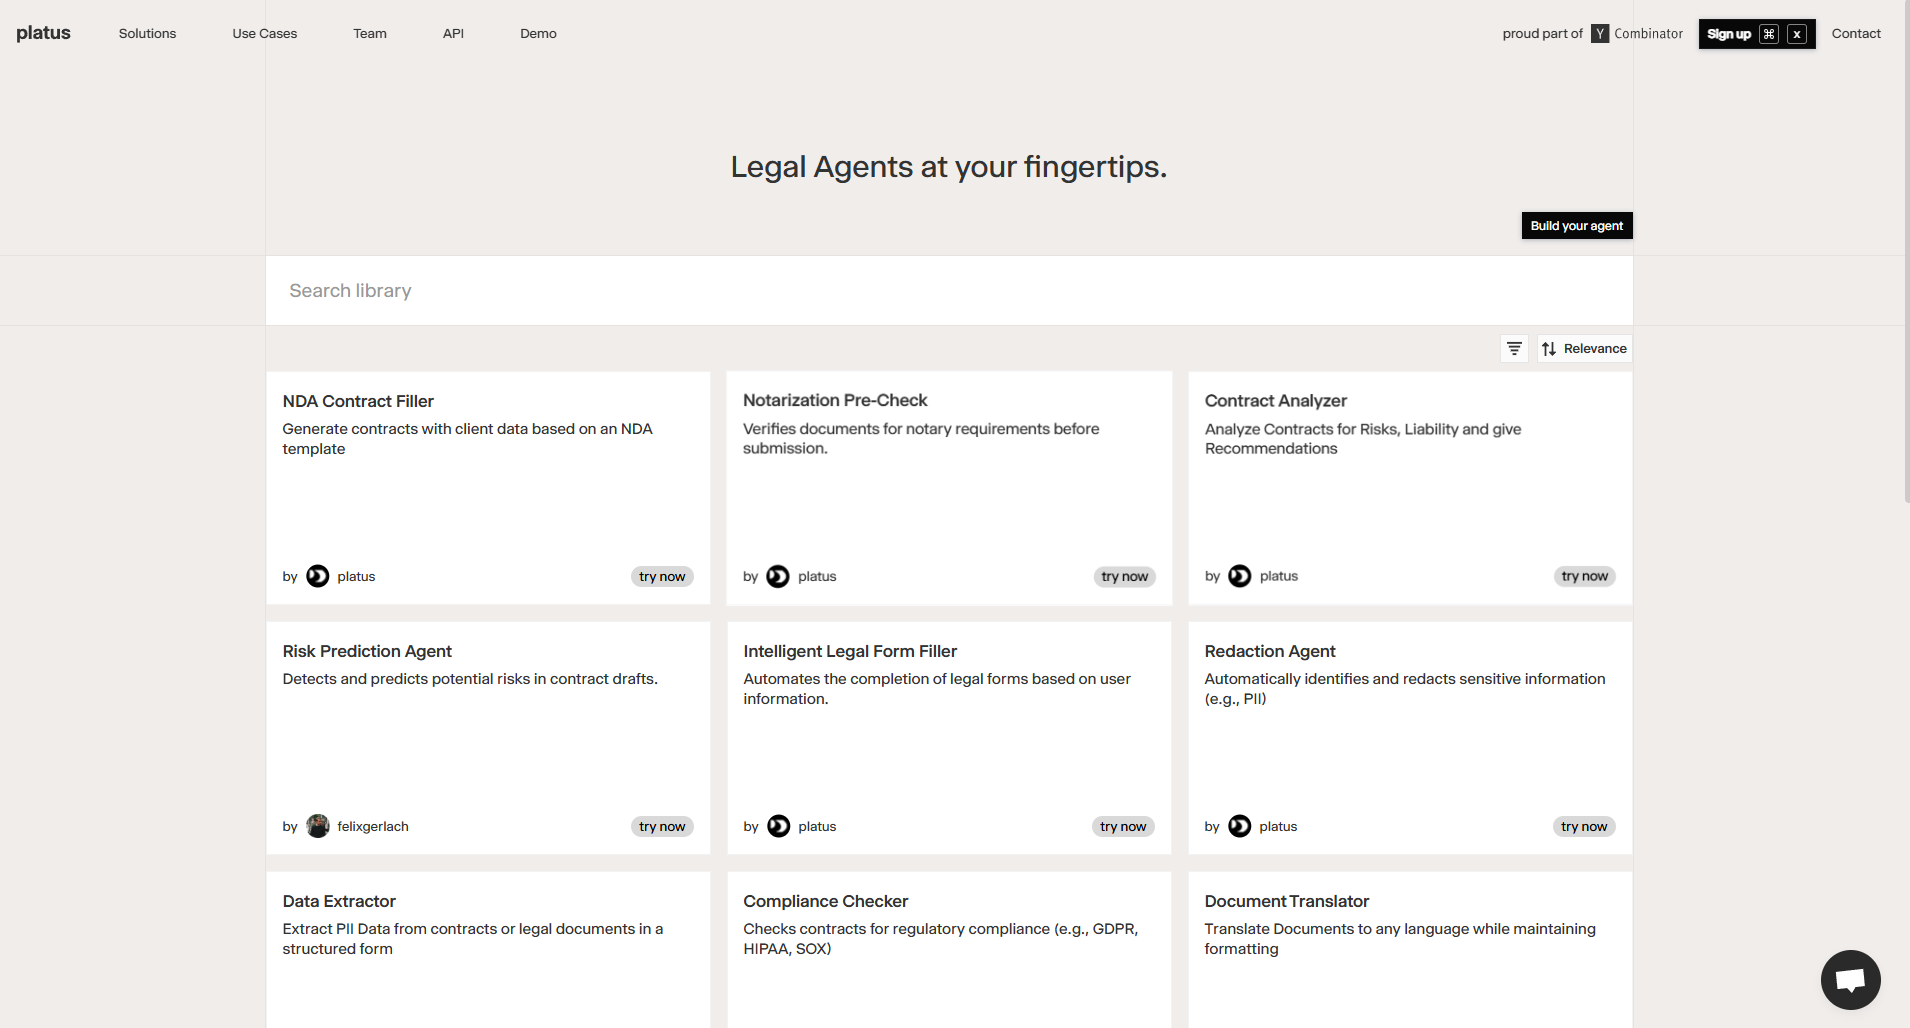The height and width of the screenshot is (1028, 1910).
Task: Open the Contact link
Action: pyautogui.click(x=1856, y=33)
